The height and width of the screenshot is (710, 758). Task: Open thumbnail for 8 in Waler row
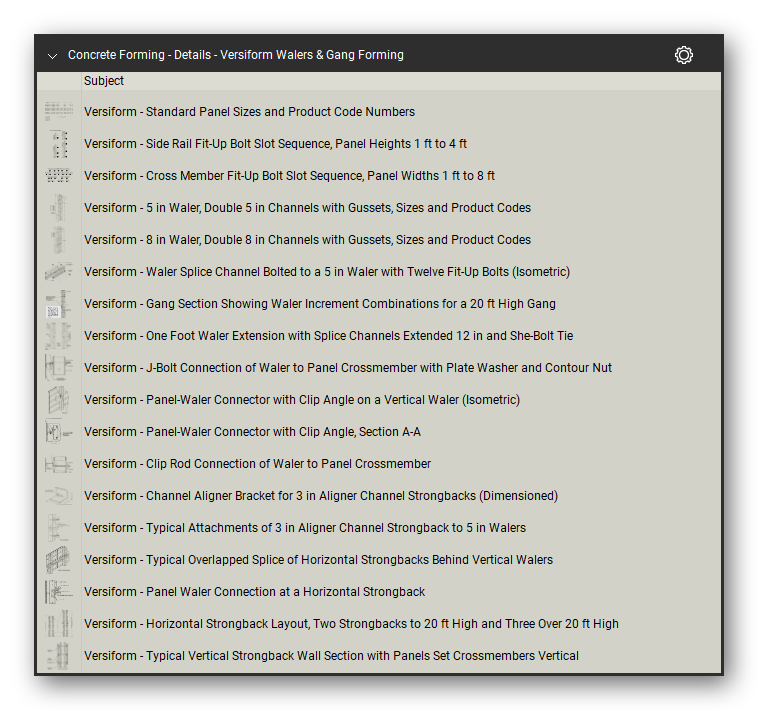pos(59,239)
